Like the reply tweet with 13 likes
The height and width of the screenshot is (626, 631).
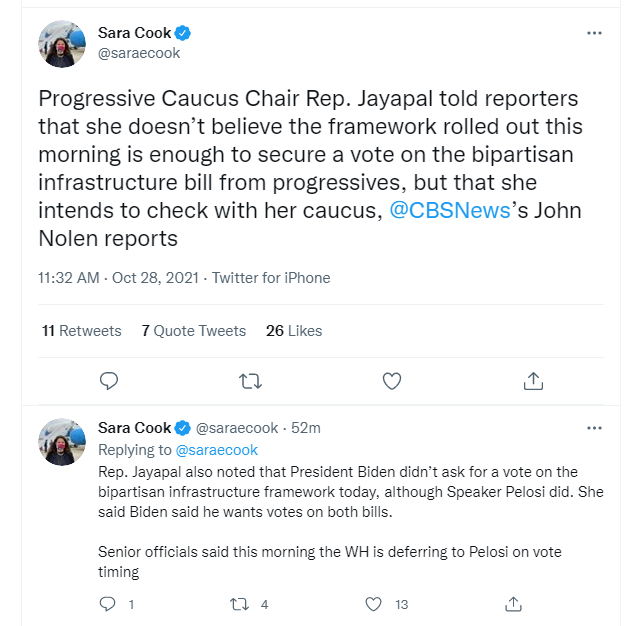coord(373,604)
